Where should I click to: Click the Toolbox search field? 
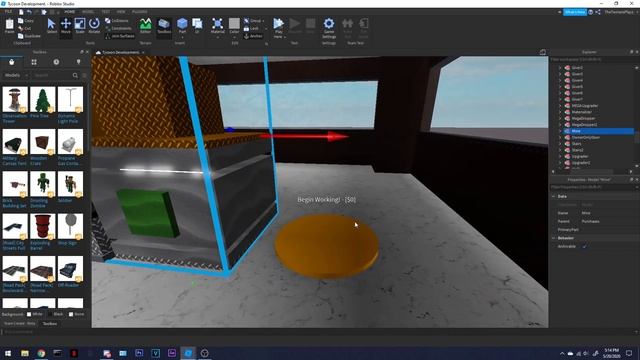click(x=52, y=76)
